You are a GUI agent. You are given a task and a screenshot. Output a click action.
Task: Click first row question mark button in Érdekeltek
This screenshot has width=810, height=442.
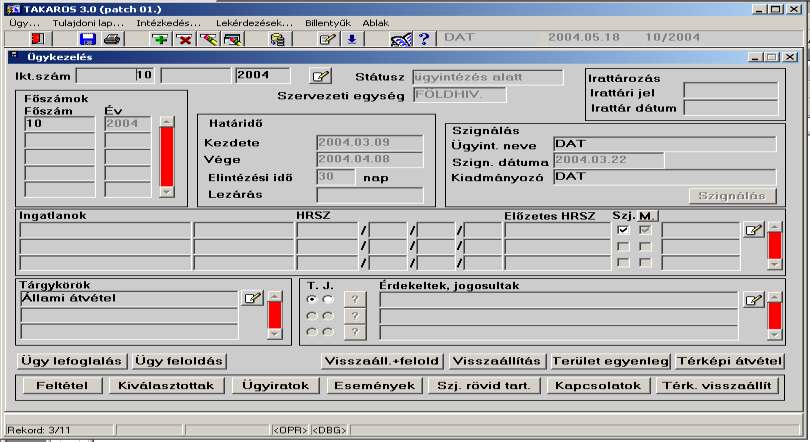click(355, 299)
